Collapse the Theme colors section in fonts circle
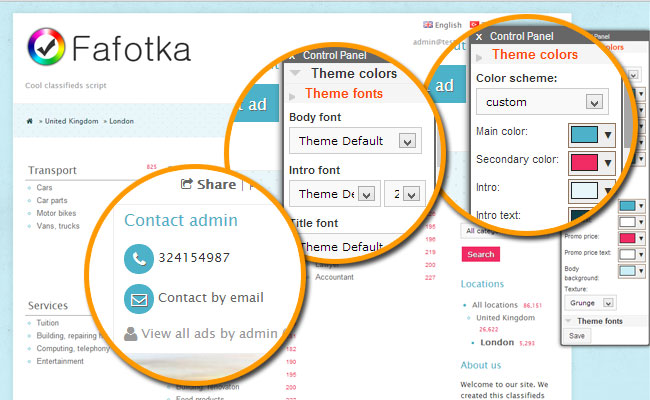The image size is (650, 400). click(295, 73)
